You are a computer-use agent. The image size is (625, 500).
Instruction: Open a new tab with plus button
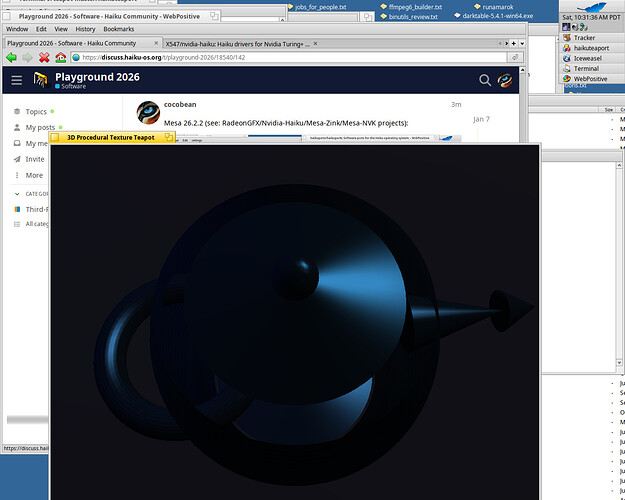click(x=514, y=43)
